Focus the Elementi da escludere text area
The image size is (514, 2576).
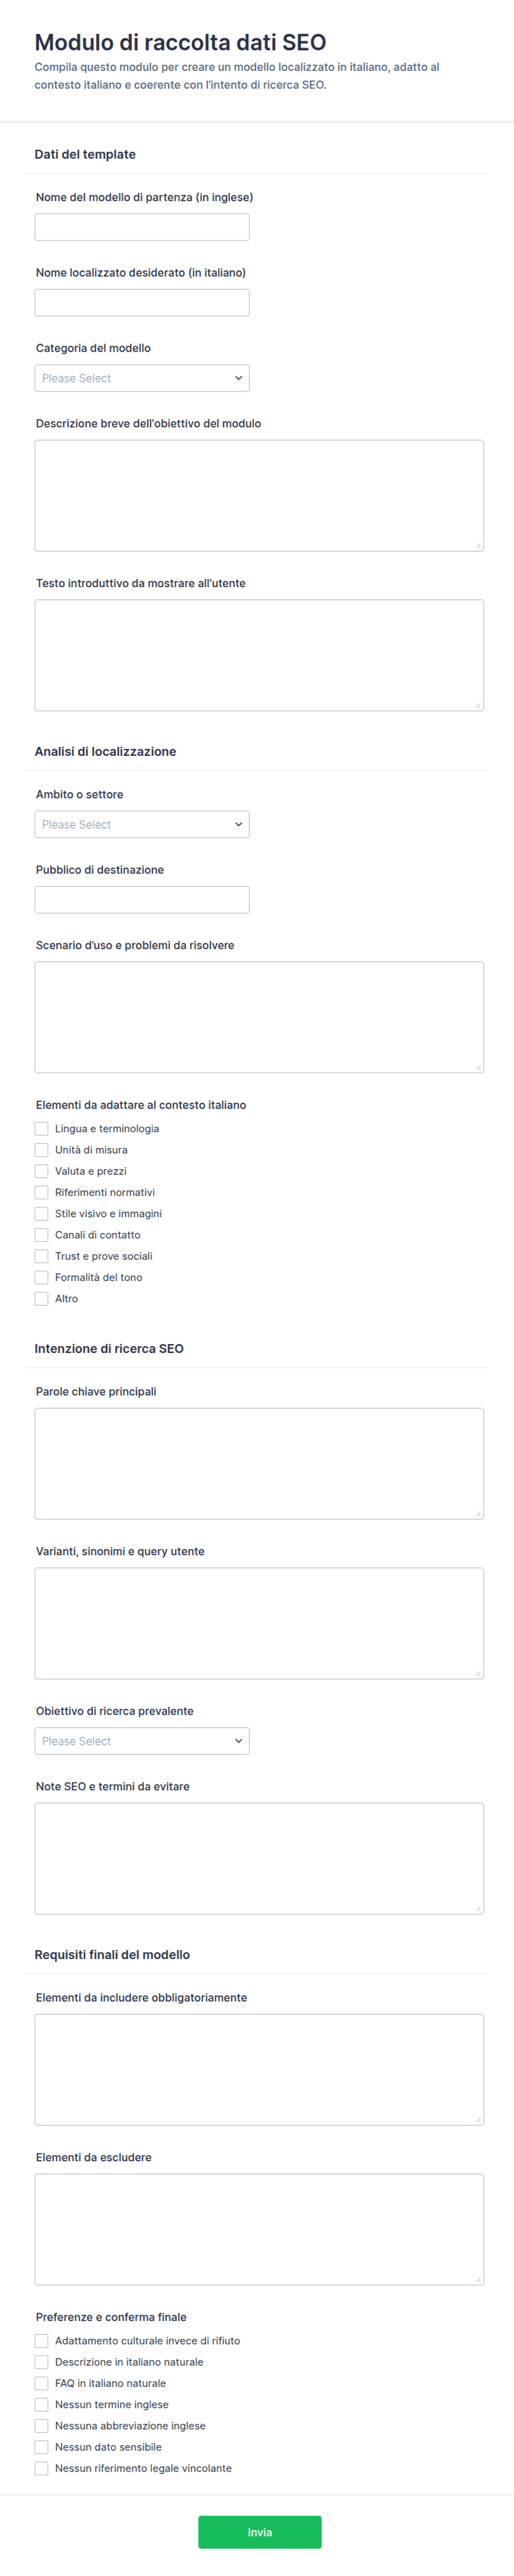pyautogui.click(x=259, y=2229)
